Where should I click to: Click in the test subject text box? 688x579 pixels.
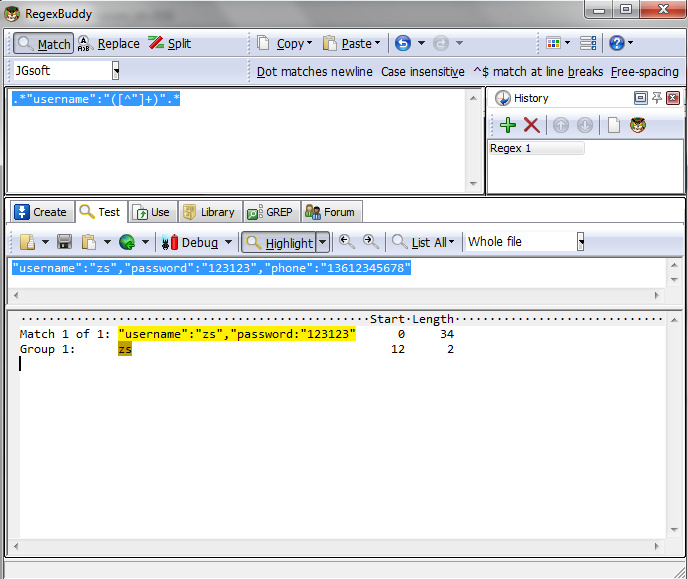click(338, 273)
